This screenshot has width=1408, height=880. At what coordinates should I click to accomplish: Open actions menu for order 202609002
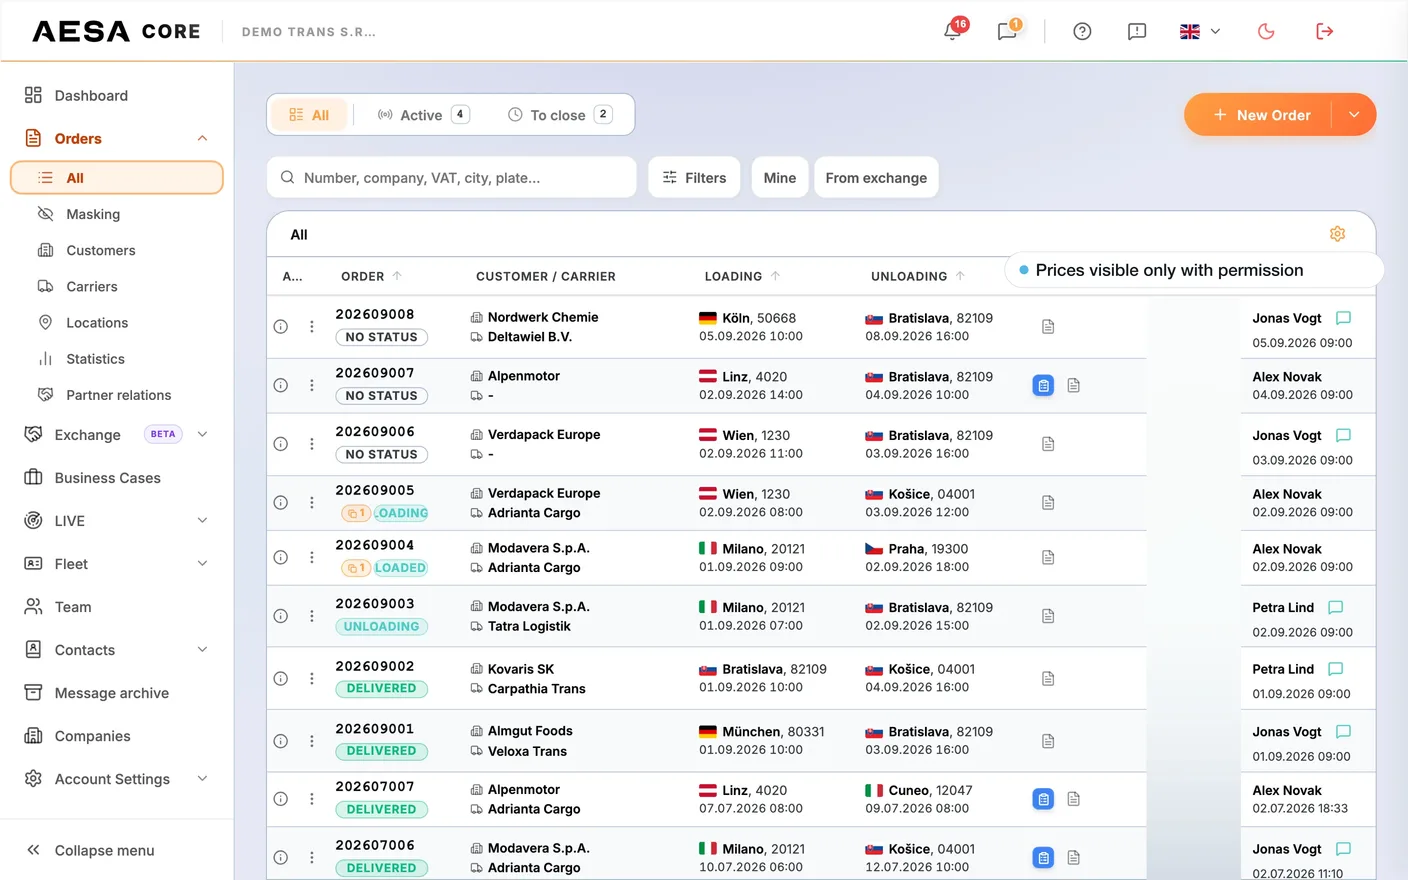point(312,678)
